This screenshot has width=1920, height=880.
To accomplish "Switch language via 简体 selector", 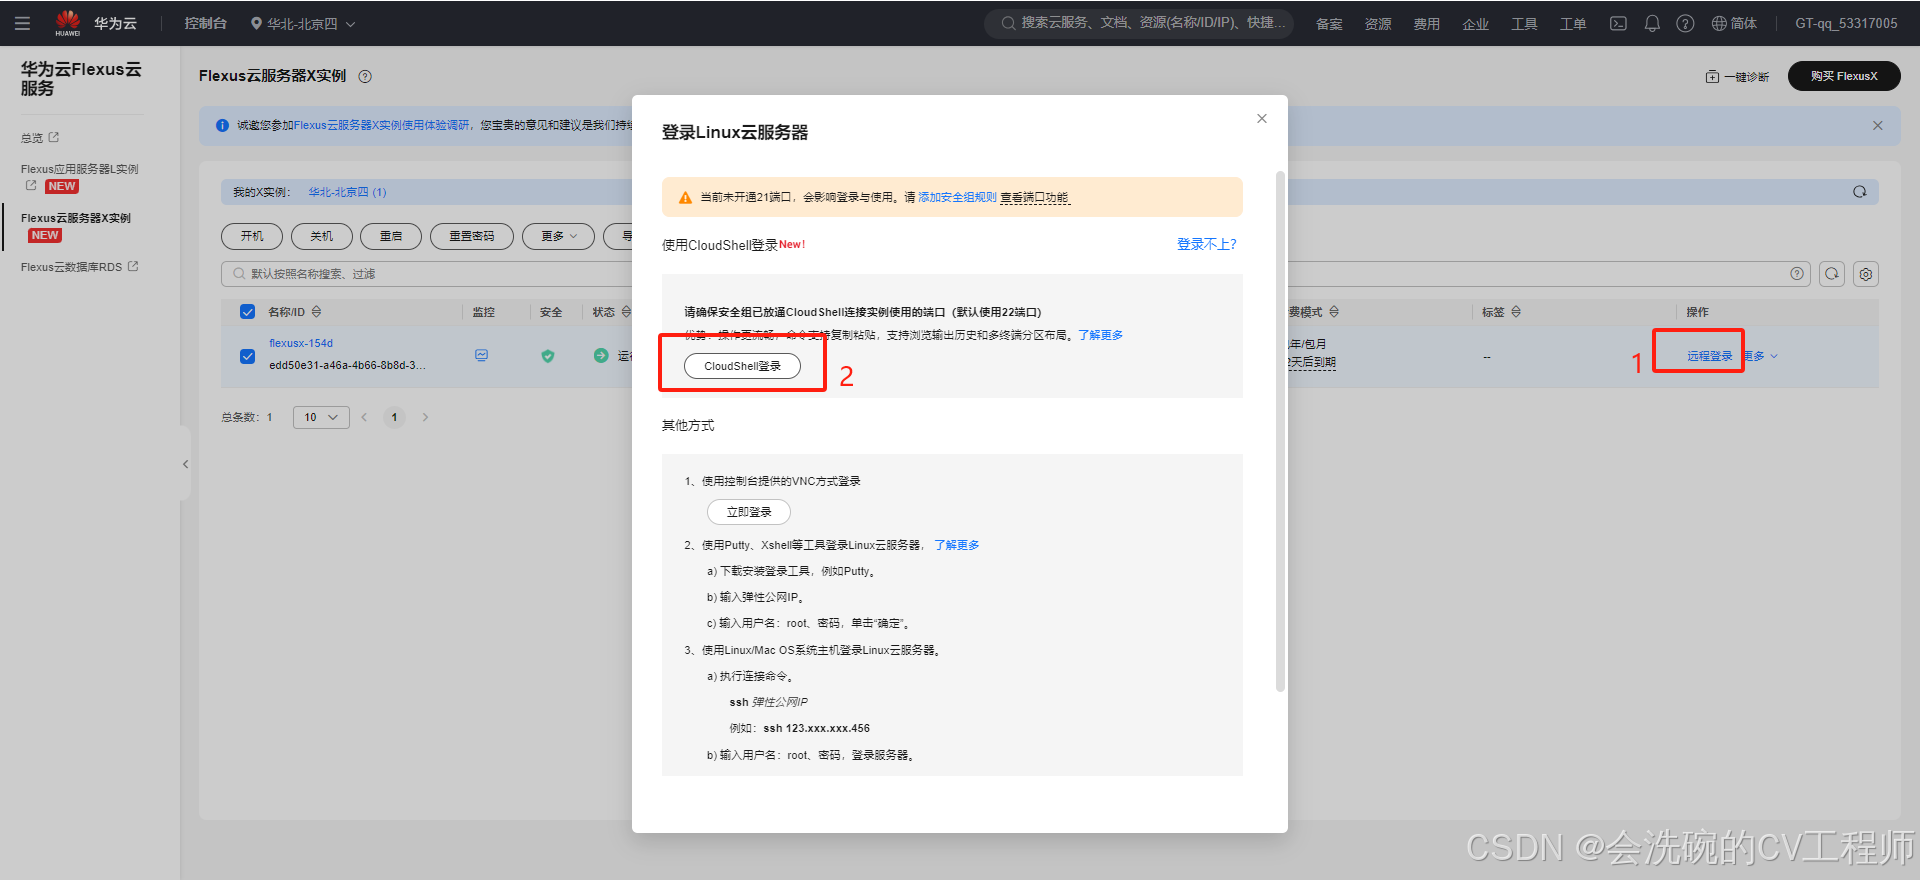I will (x=1734, y=23).
